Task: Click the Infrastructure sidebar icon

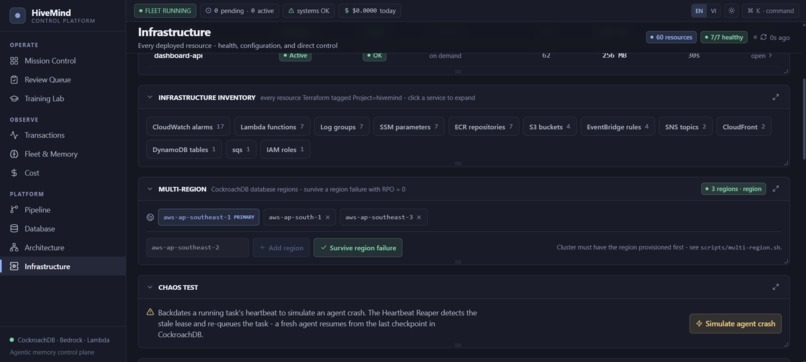Action: [x=14, y=266]
